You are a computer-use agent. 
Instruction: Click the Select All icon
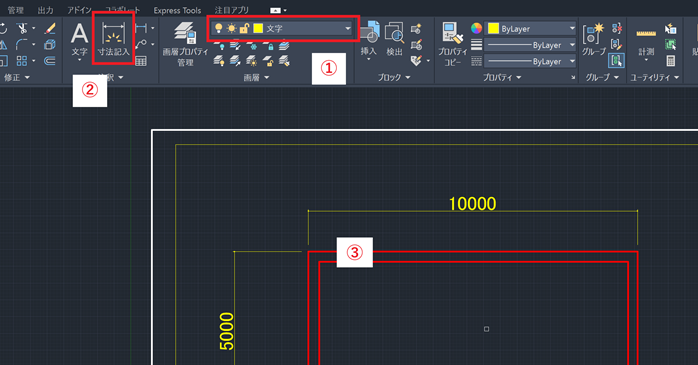pyautogui.click(x=670, y=45)
